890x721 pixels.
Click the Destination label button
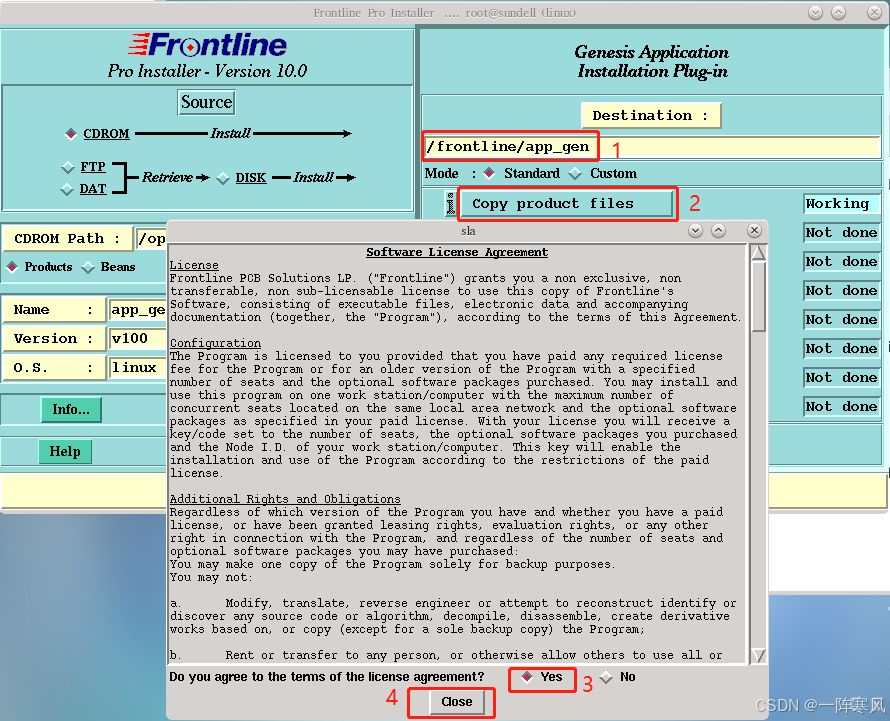click(650, 116)
